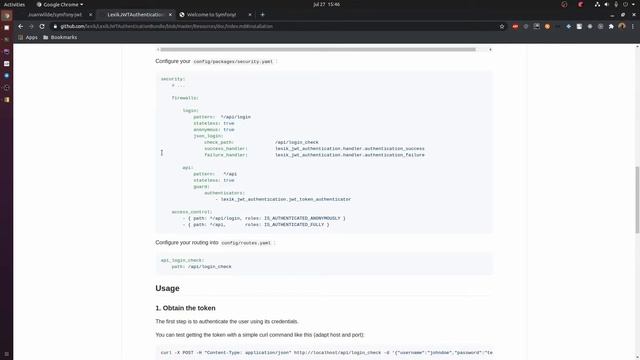
Task: Open the Activities overview
Action: 14,4
